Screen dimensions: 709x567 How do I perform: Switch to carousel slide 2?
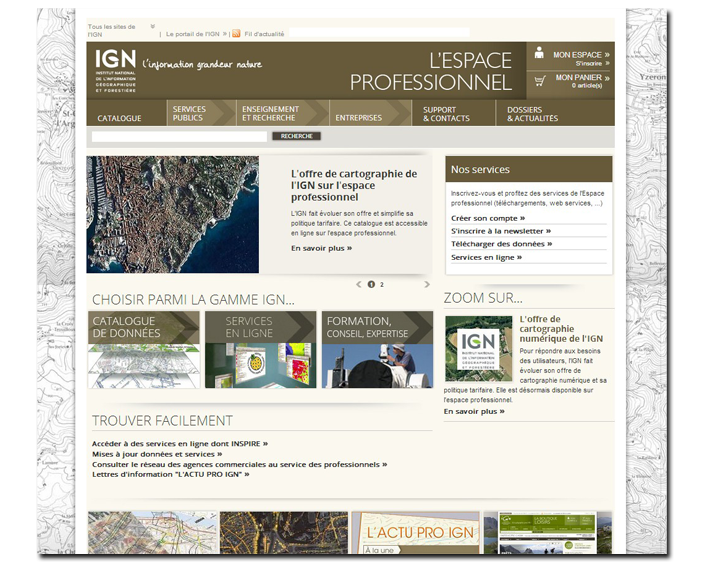coord(381,284)
